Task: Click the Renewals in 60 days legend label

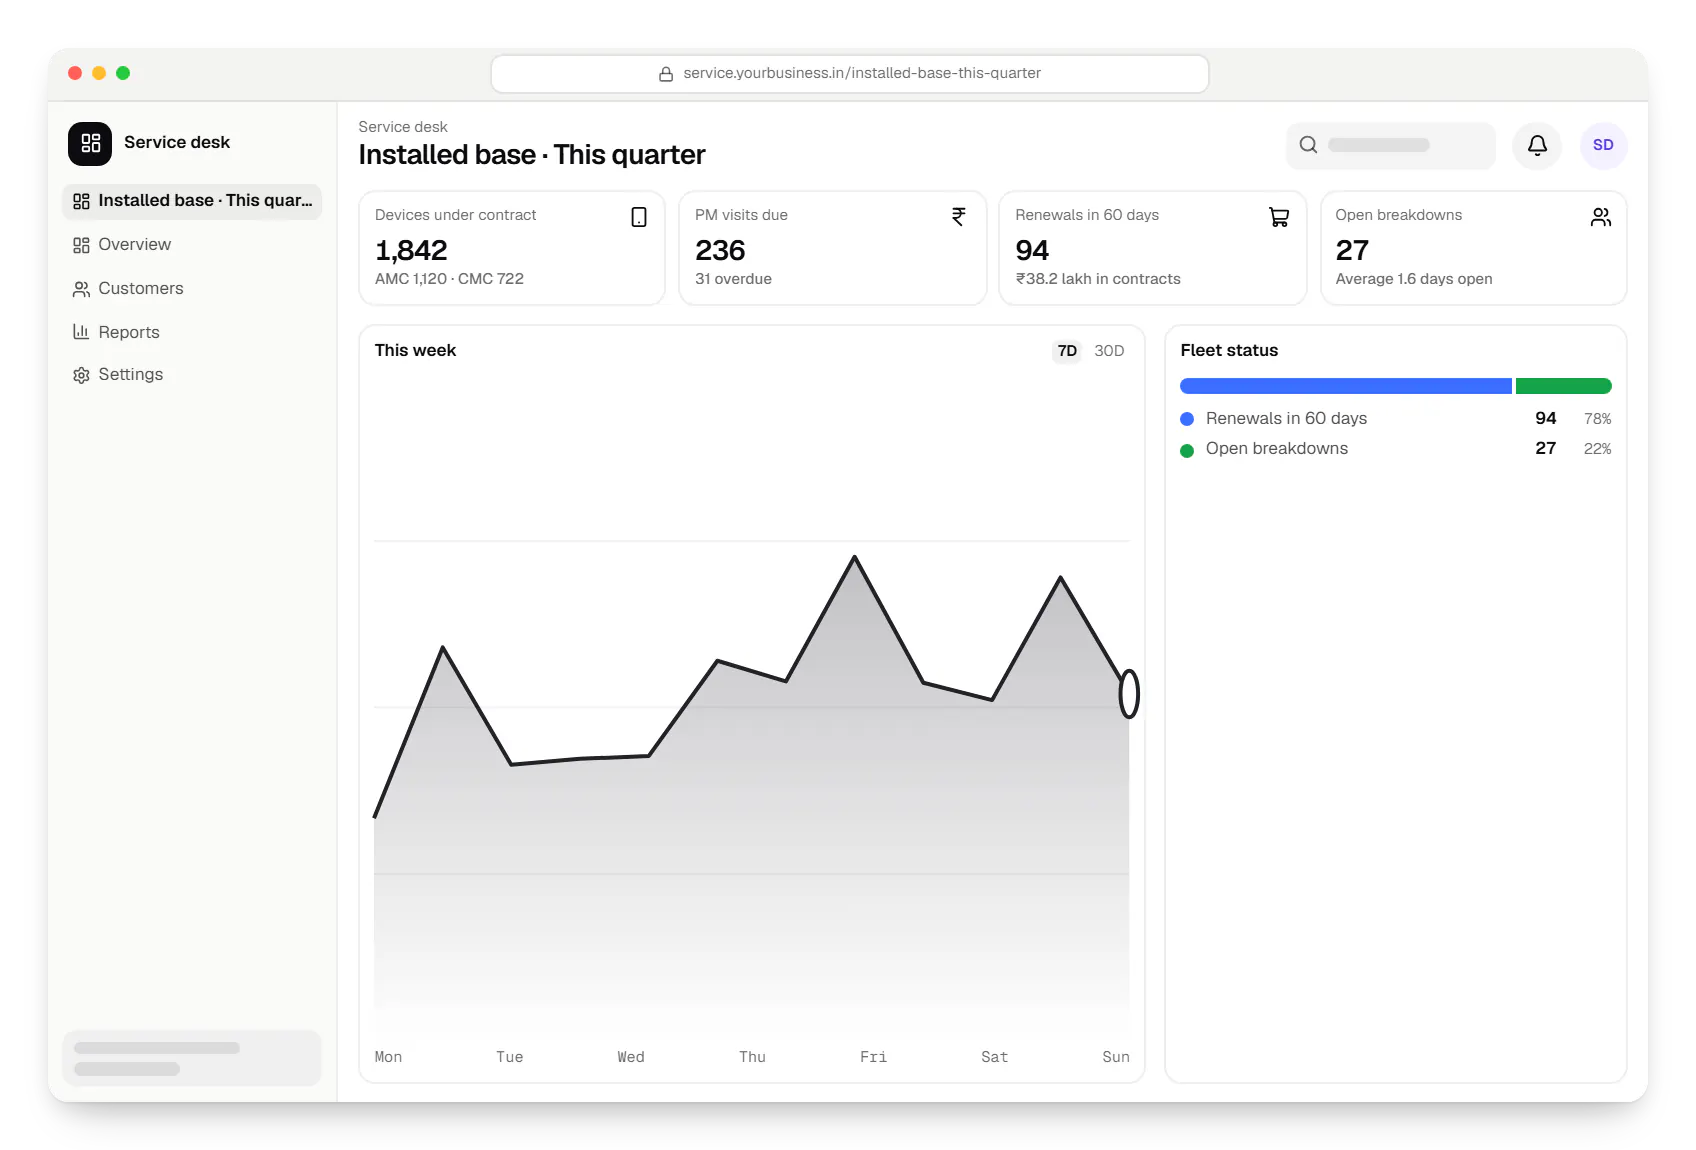Action: click(x=1286, y=419)
